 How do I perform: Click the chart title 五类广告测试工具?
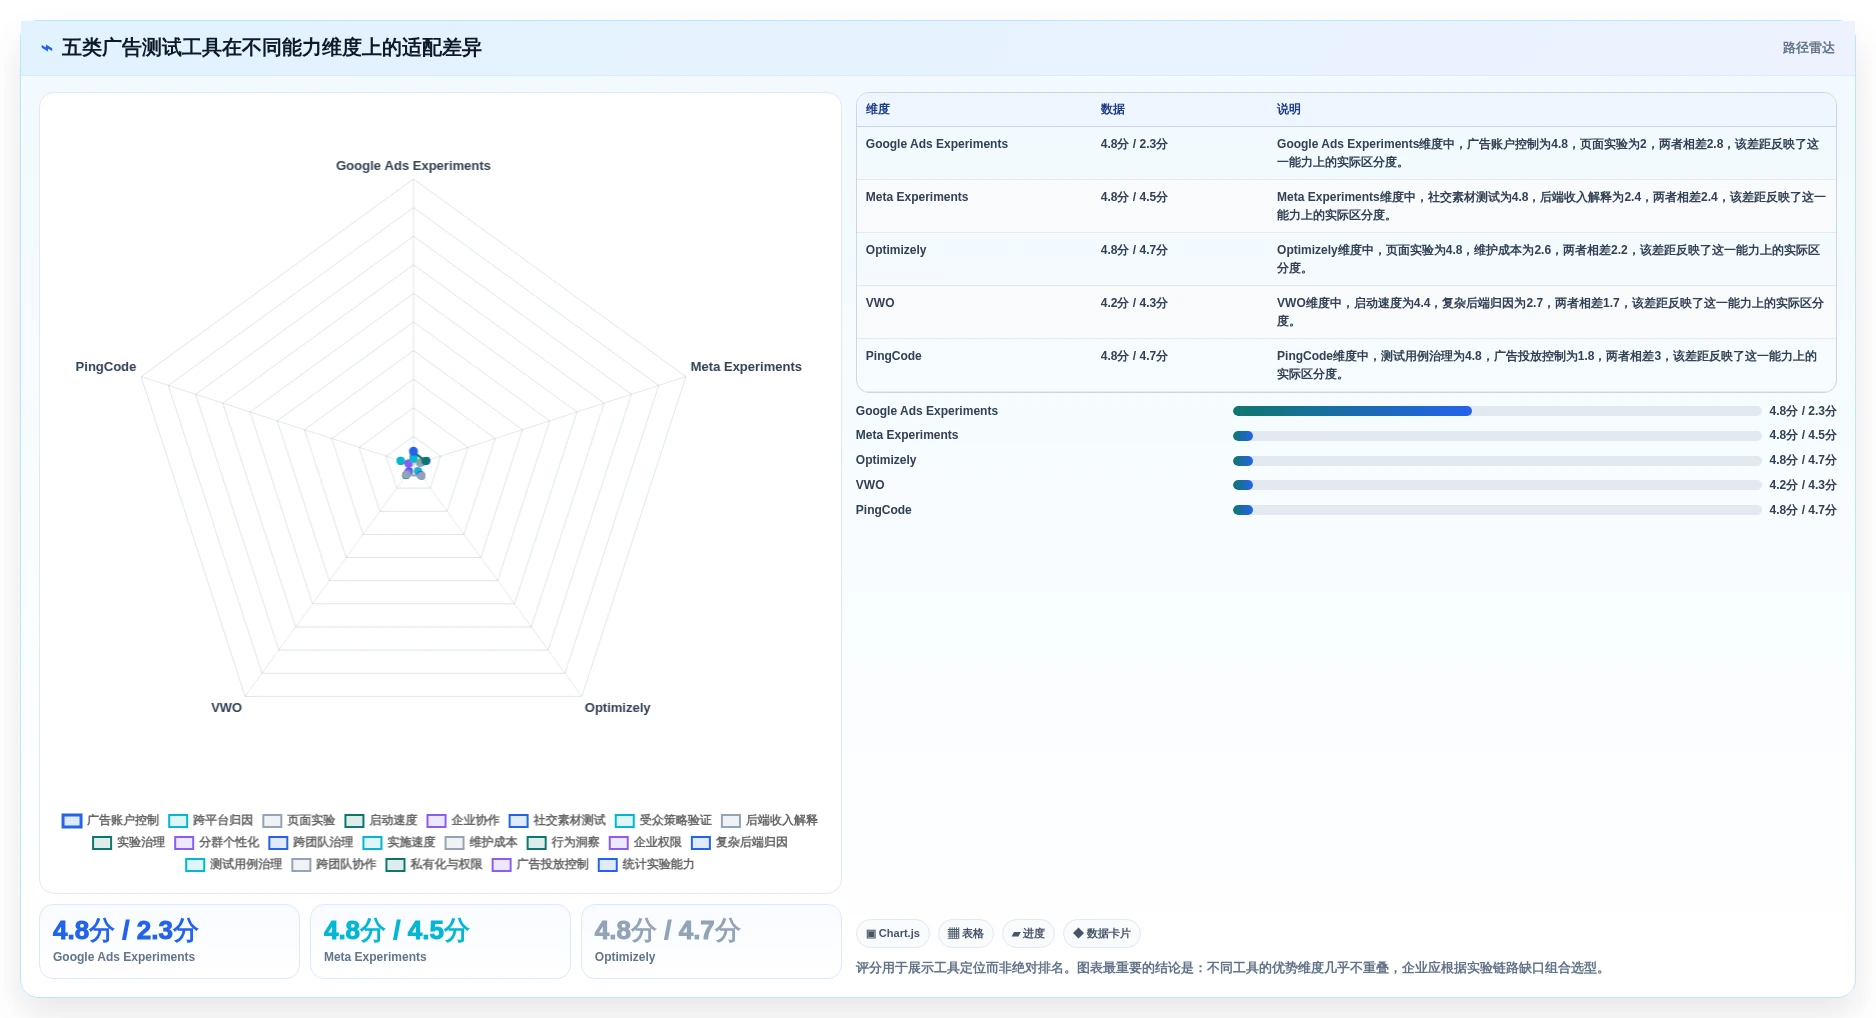[x=271, y=48]
